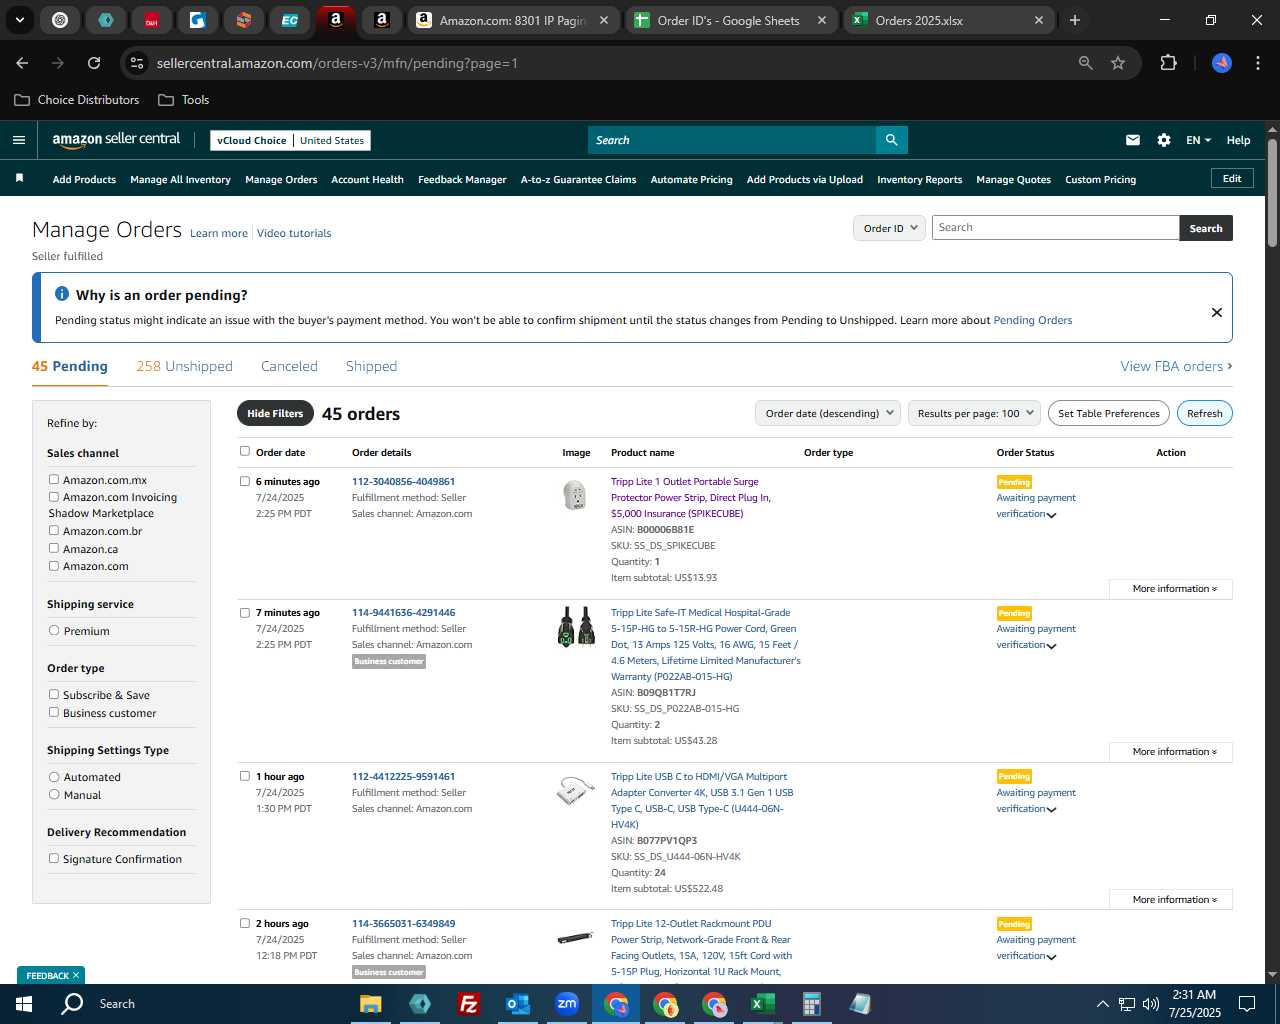
Task: Click the Refresh orders button
Action: pos(1204,413)
